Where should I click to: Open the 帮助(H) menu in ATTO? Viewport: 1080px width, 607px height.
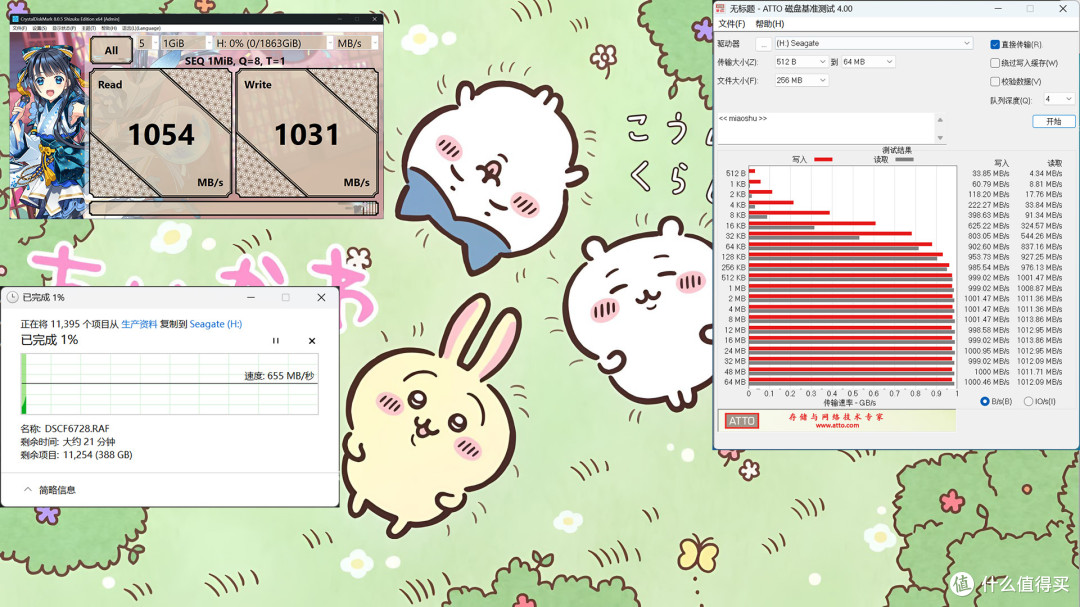coord(769,23)
